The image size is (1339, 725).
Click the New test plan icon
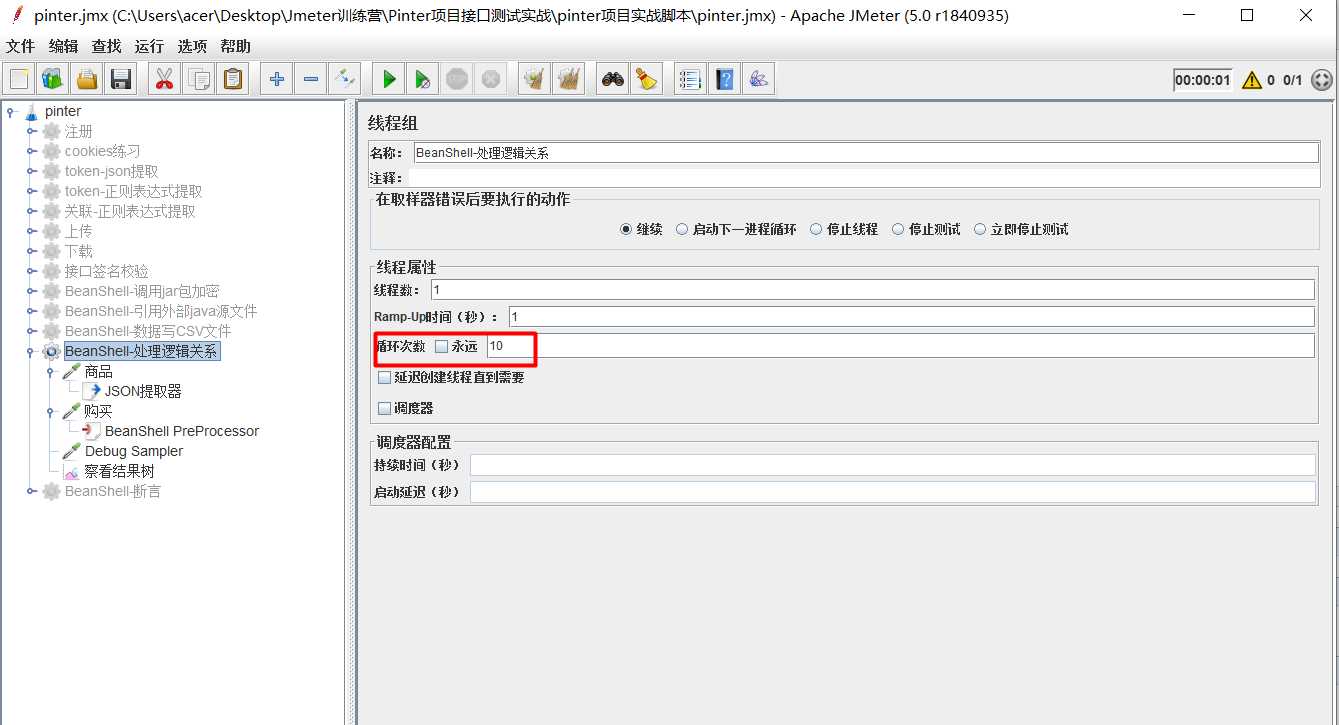(x=19, y=79)
